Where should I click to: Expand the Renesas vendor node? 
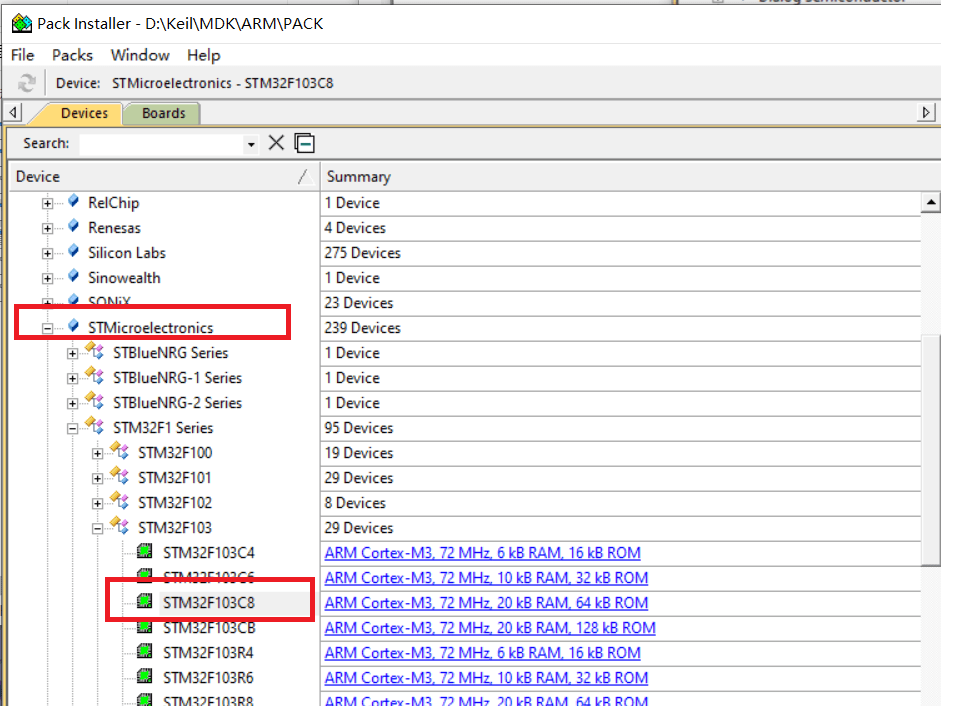point(48,228)
